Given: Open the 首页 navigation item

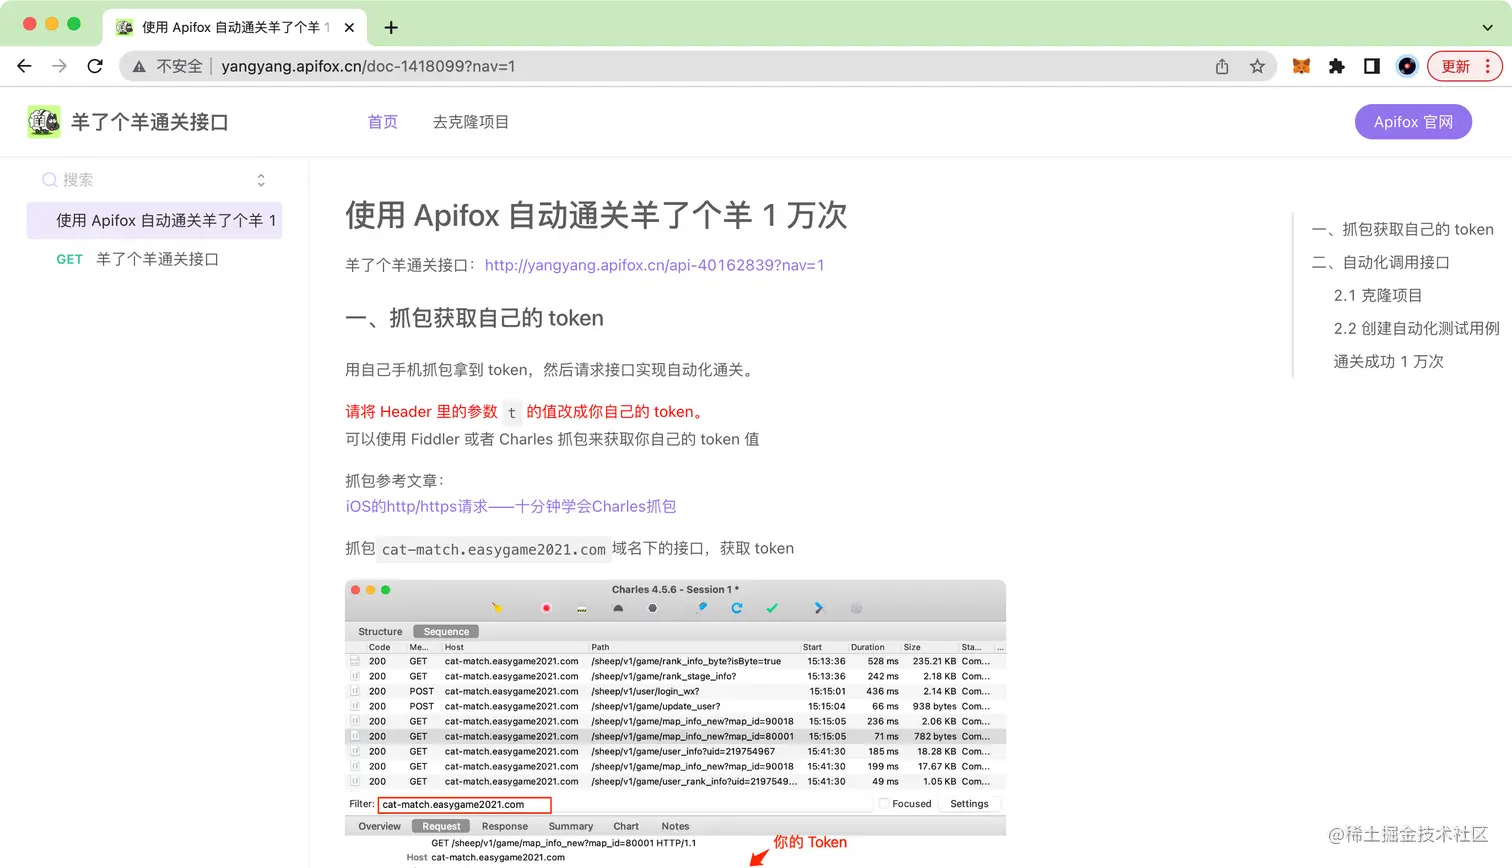Looking at the screenshot, I should point(383,122).
